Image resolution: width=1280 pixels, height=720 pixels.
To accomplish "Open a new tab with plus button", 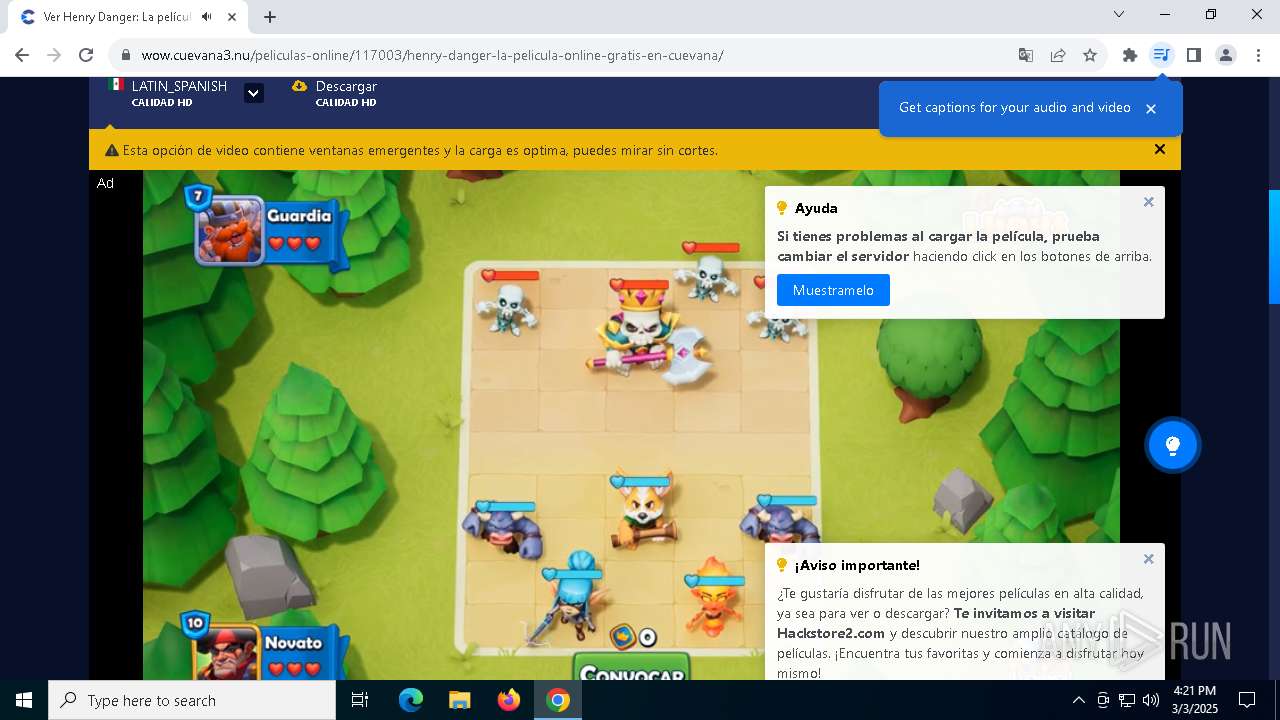I will (x=270, y=17).
